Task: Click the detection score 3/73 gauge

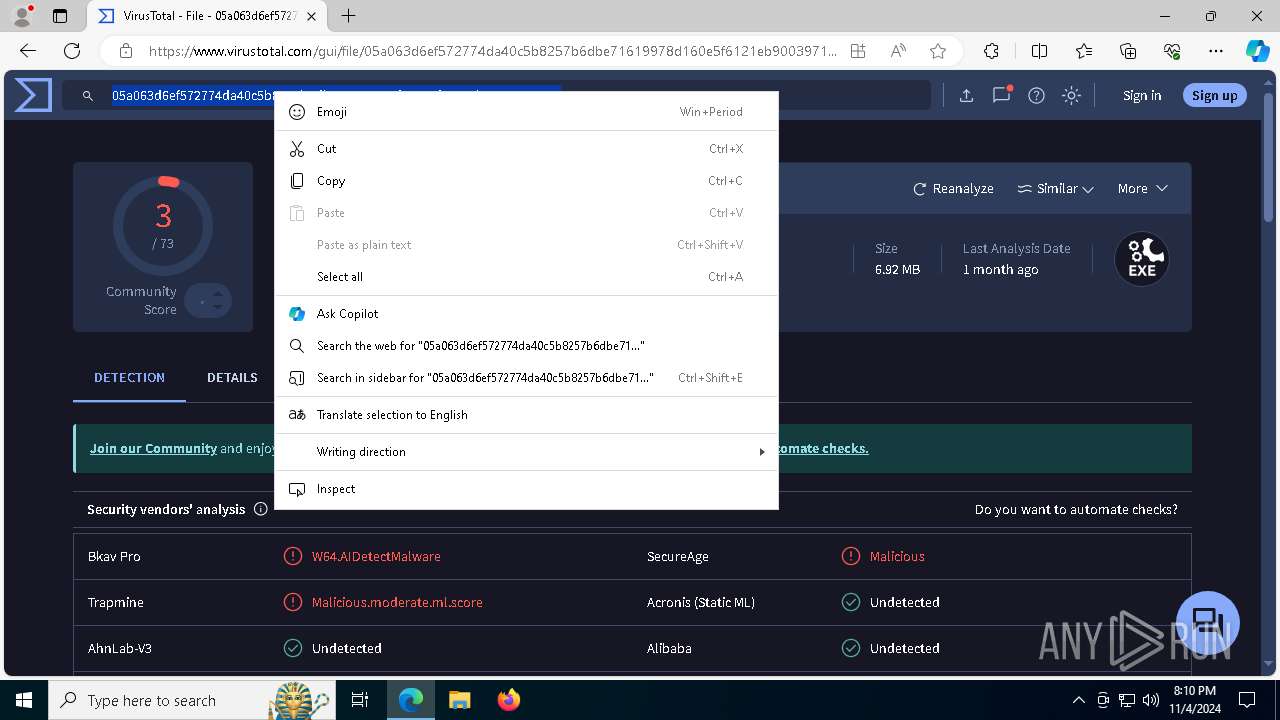Action: coord(162,226)
